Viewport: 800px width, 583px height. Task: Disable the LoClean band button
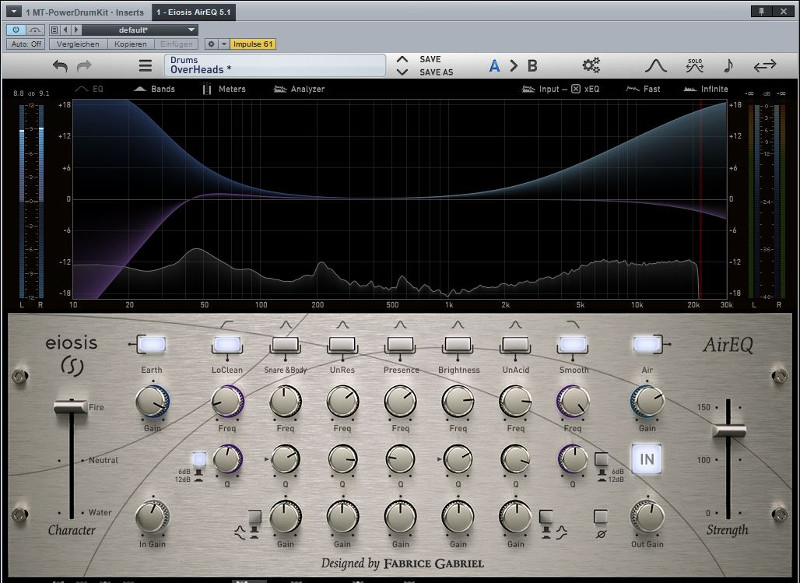(227, 344)
